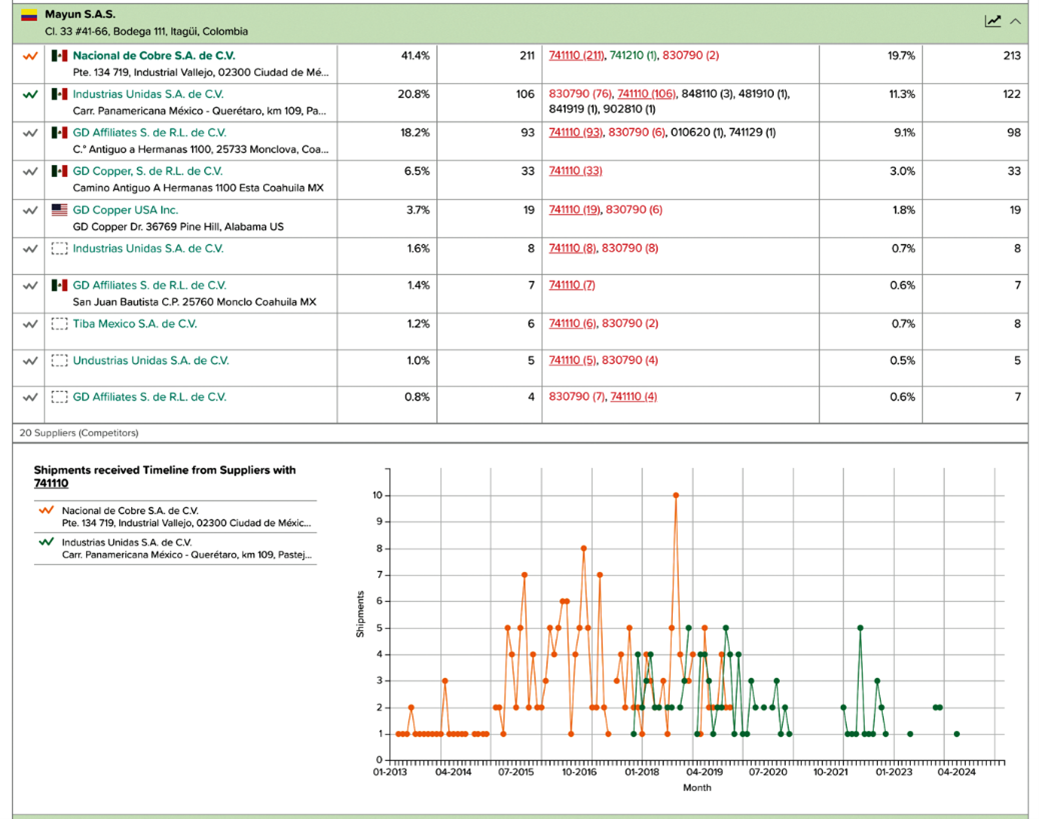The width and height of the screenshot is (1039, 819).
Task: Click the timeline chart icon in Mayun header
Action: (993, 21)
